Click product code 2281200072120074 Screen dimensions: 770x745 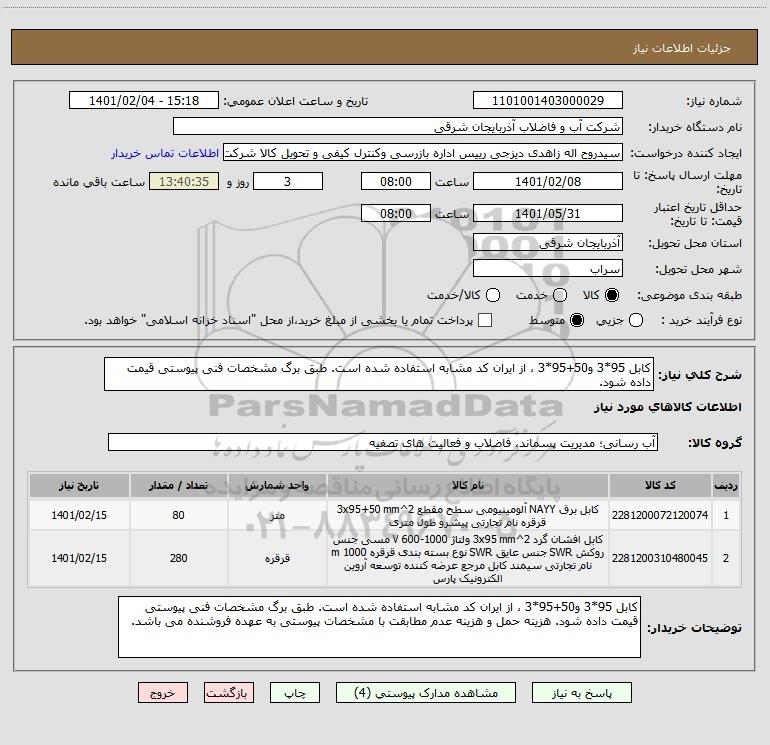[660, 515]
